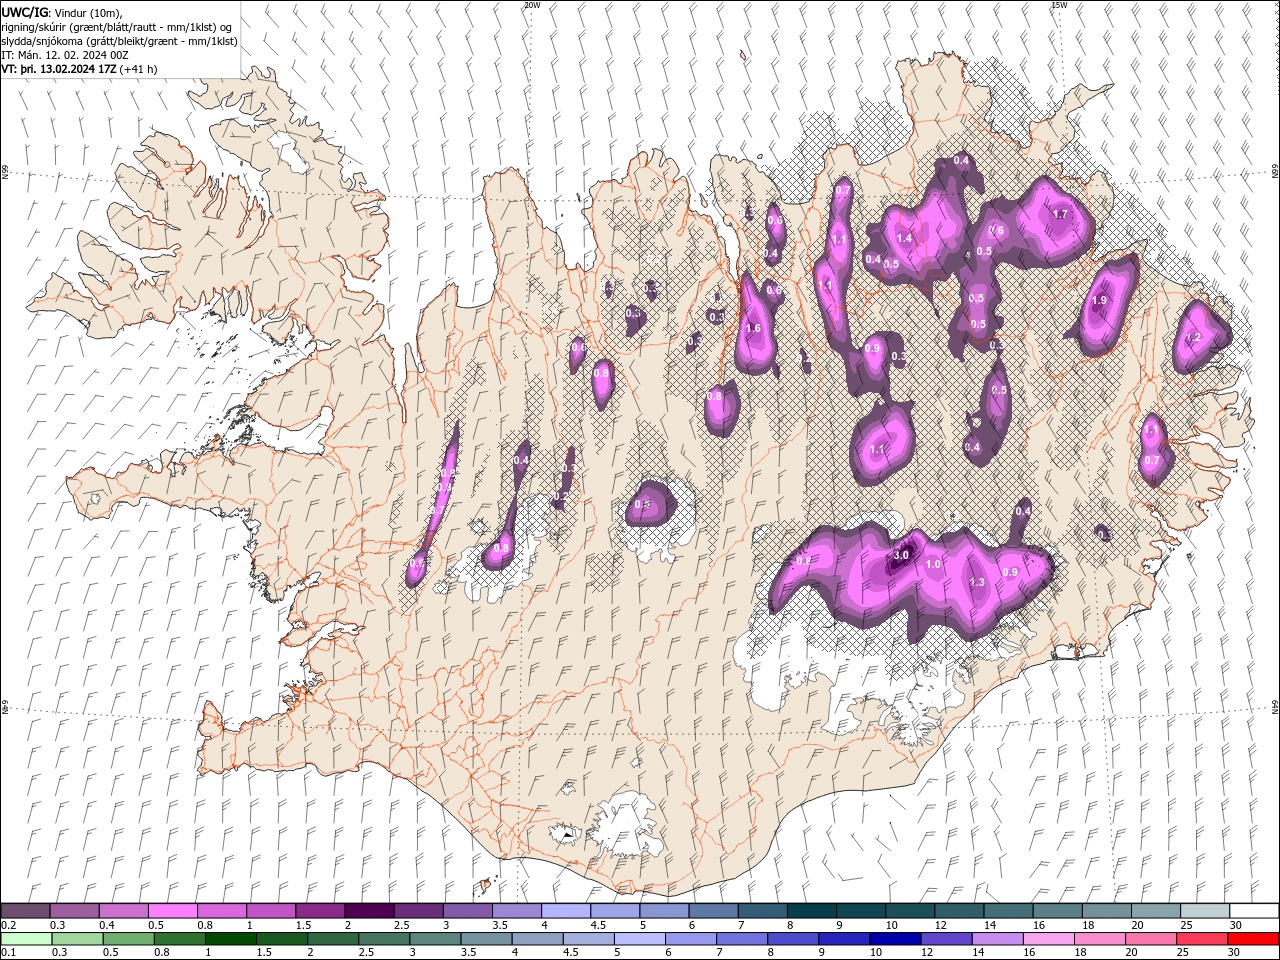
Task: Select the 25–30 red-pink swatch in bottom legend row
Action: (x=1201, y=939)
